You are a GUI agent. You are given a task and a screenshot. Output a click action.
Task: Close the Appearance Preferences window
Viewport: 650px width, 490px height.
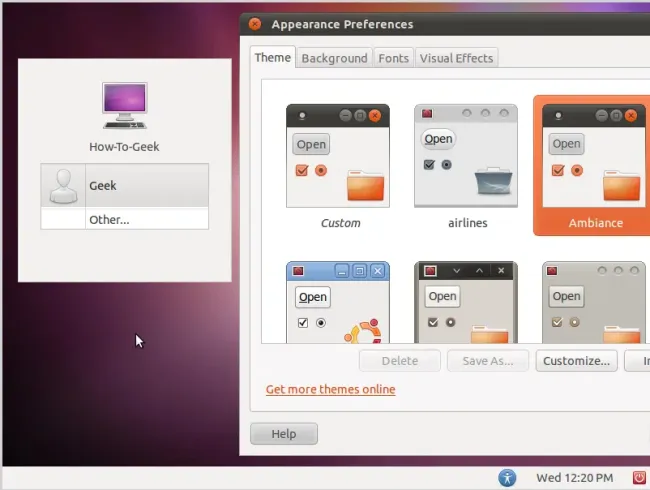click(255, 24)
